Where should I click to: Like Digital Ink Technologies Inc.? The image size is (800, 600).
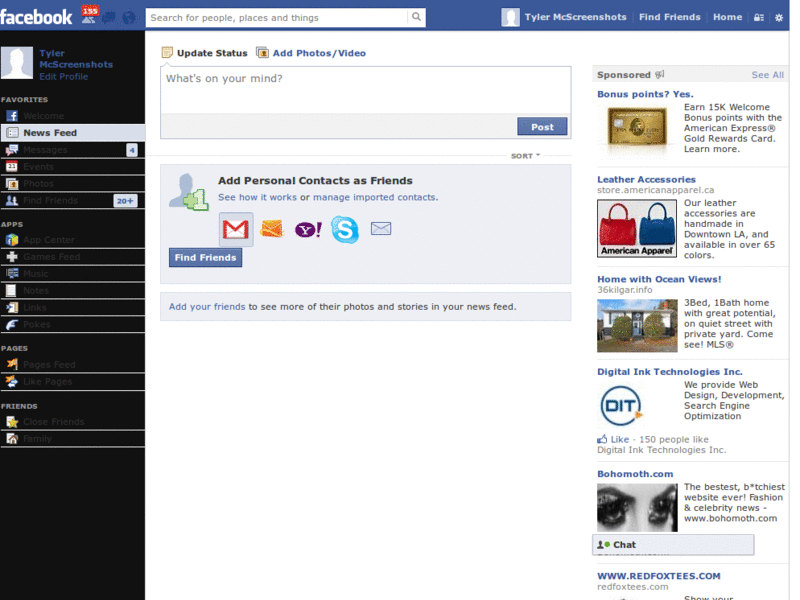(613, 439)
